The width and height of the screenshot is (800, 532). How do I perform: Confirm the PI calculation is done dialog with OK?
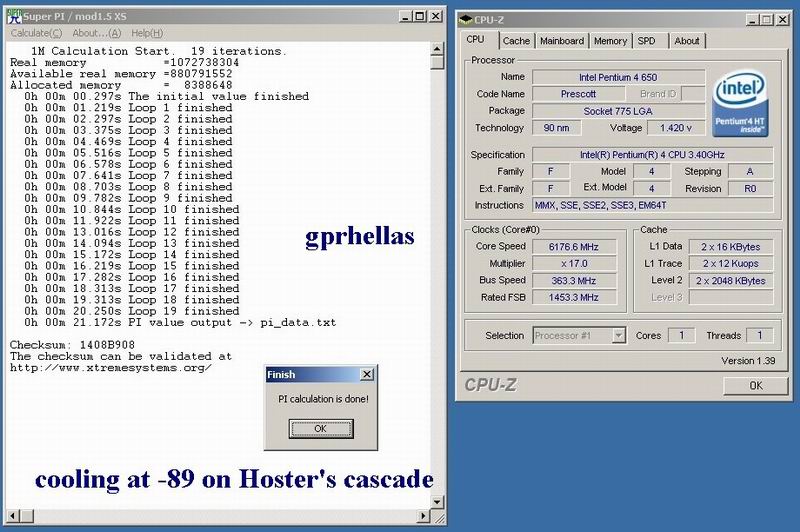coord(320,428)
